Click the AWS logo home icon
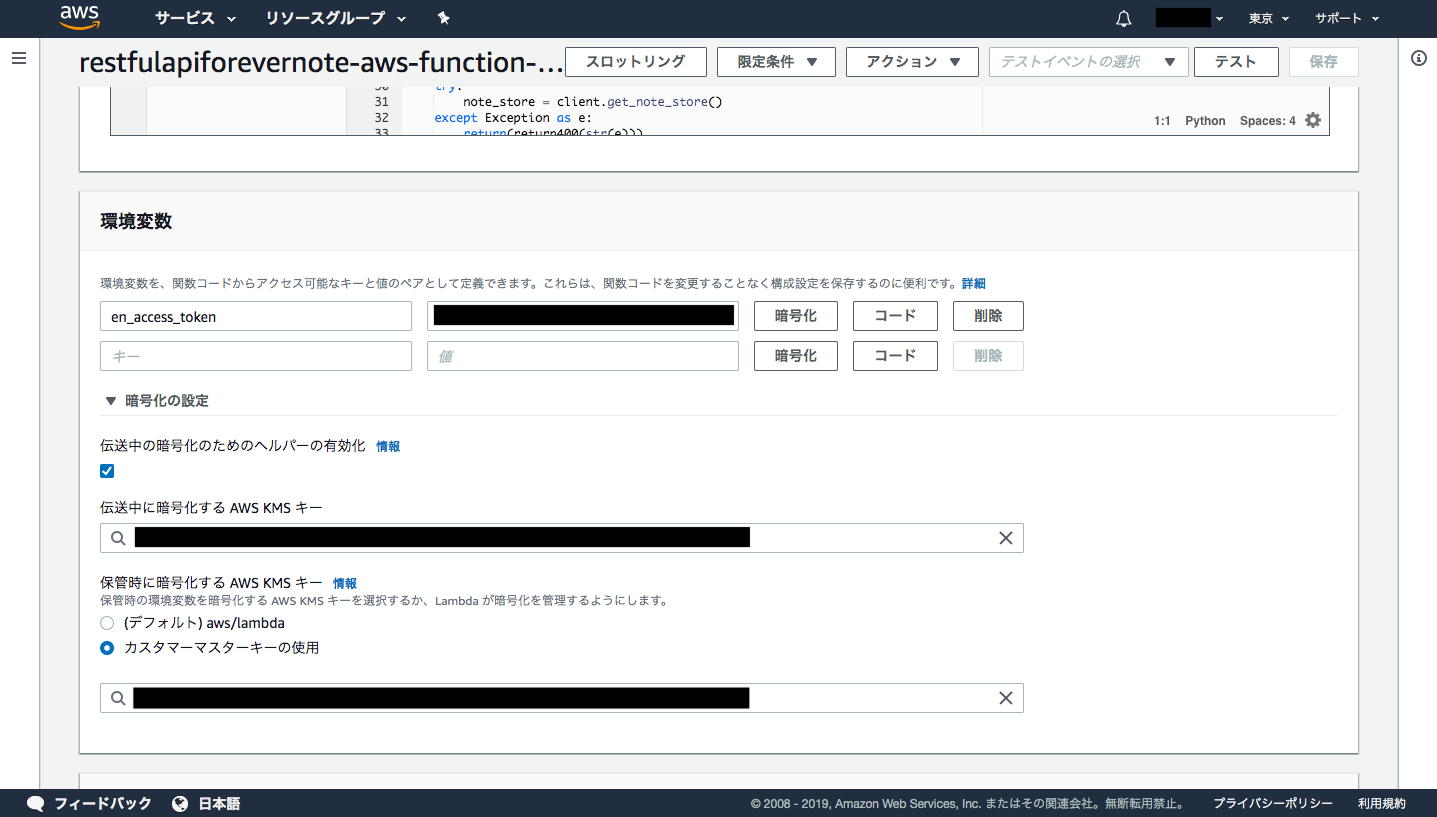This screenshot has width=1437, height=817. (x=79, y=17)
